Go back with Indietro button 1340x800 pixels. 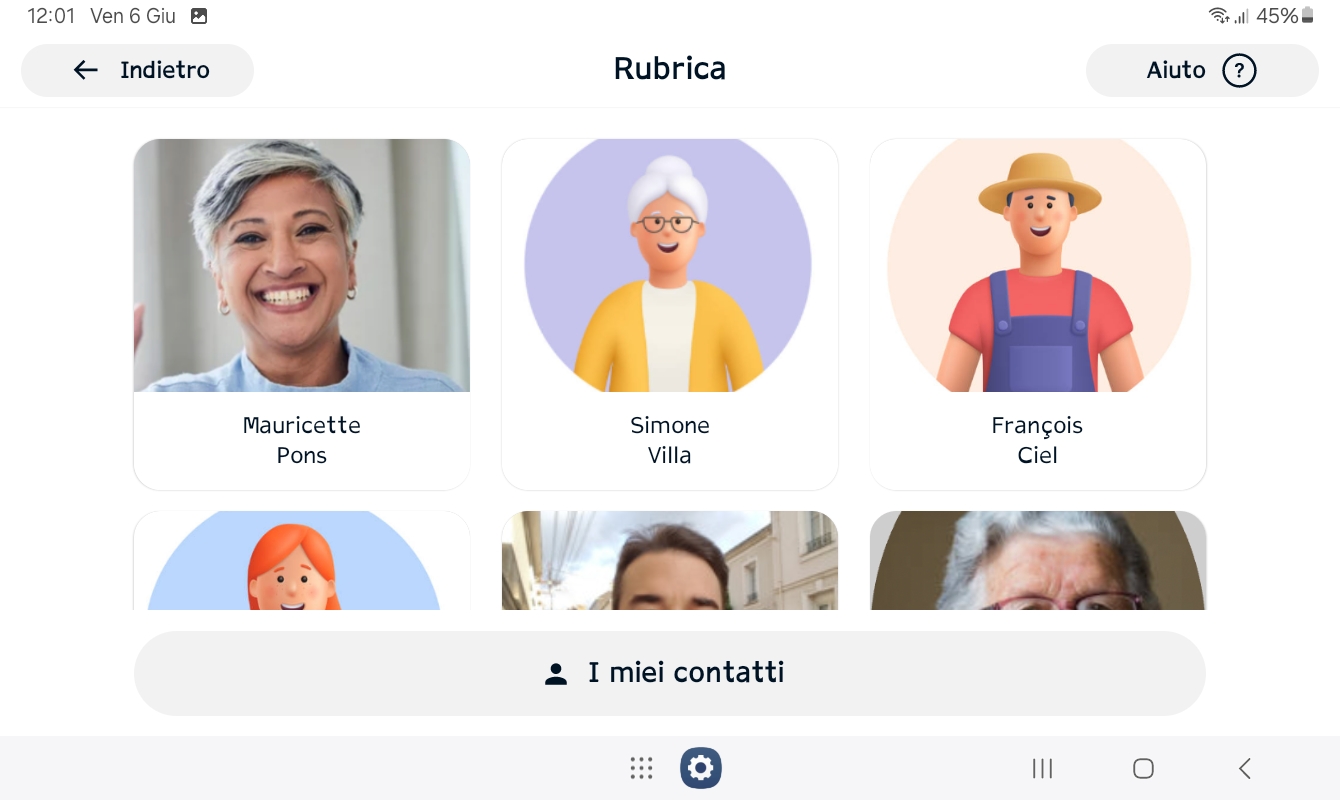(137, 70)
